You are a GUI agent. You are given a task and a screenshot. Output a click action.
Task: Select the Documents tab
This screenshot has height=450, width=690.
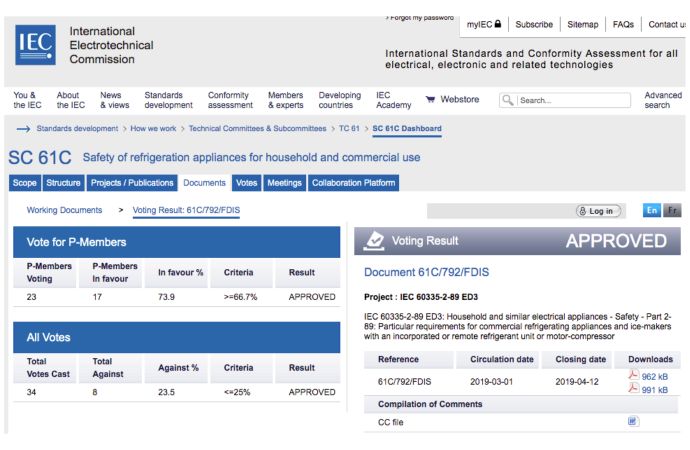[x=204, y=183]
